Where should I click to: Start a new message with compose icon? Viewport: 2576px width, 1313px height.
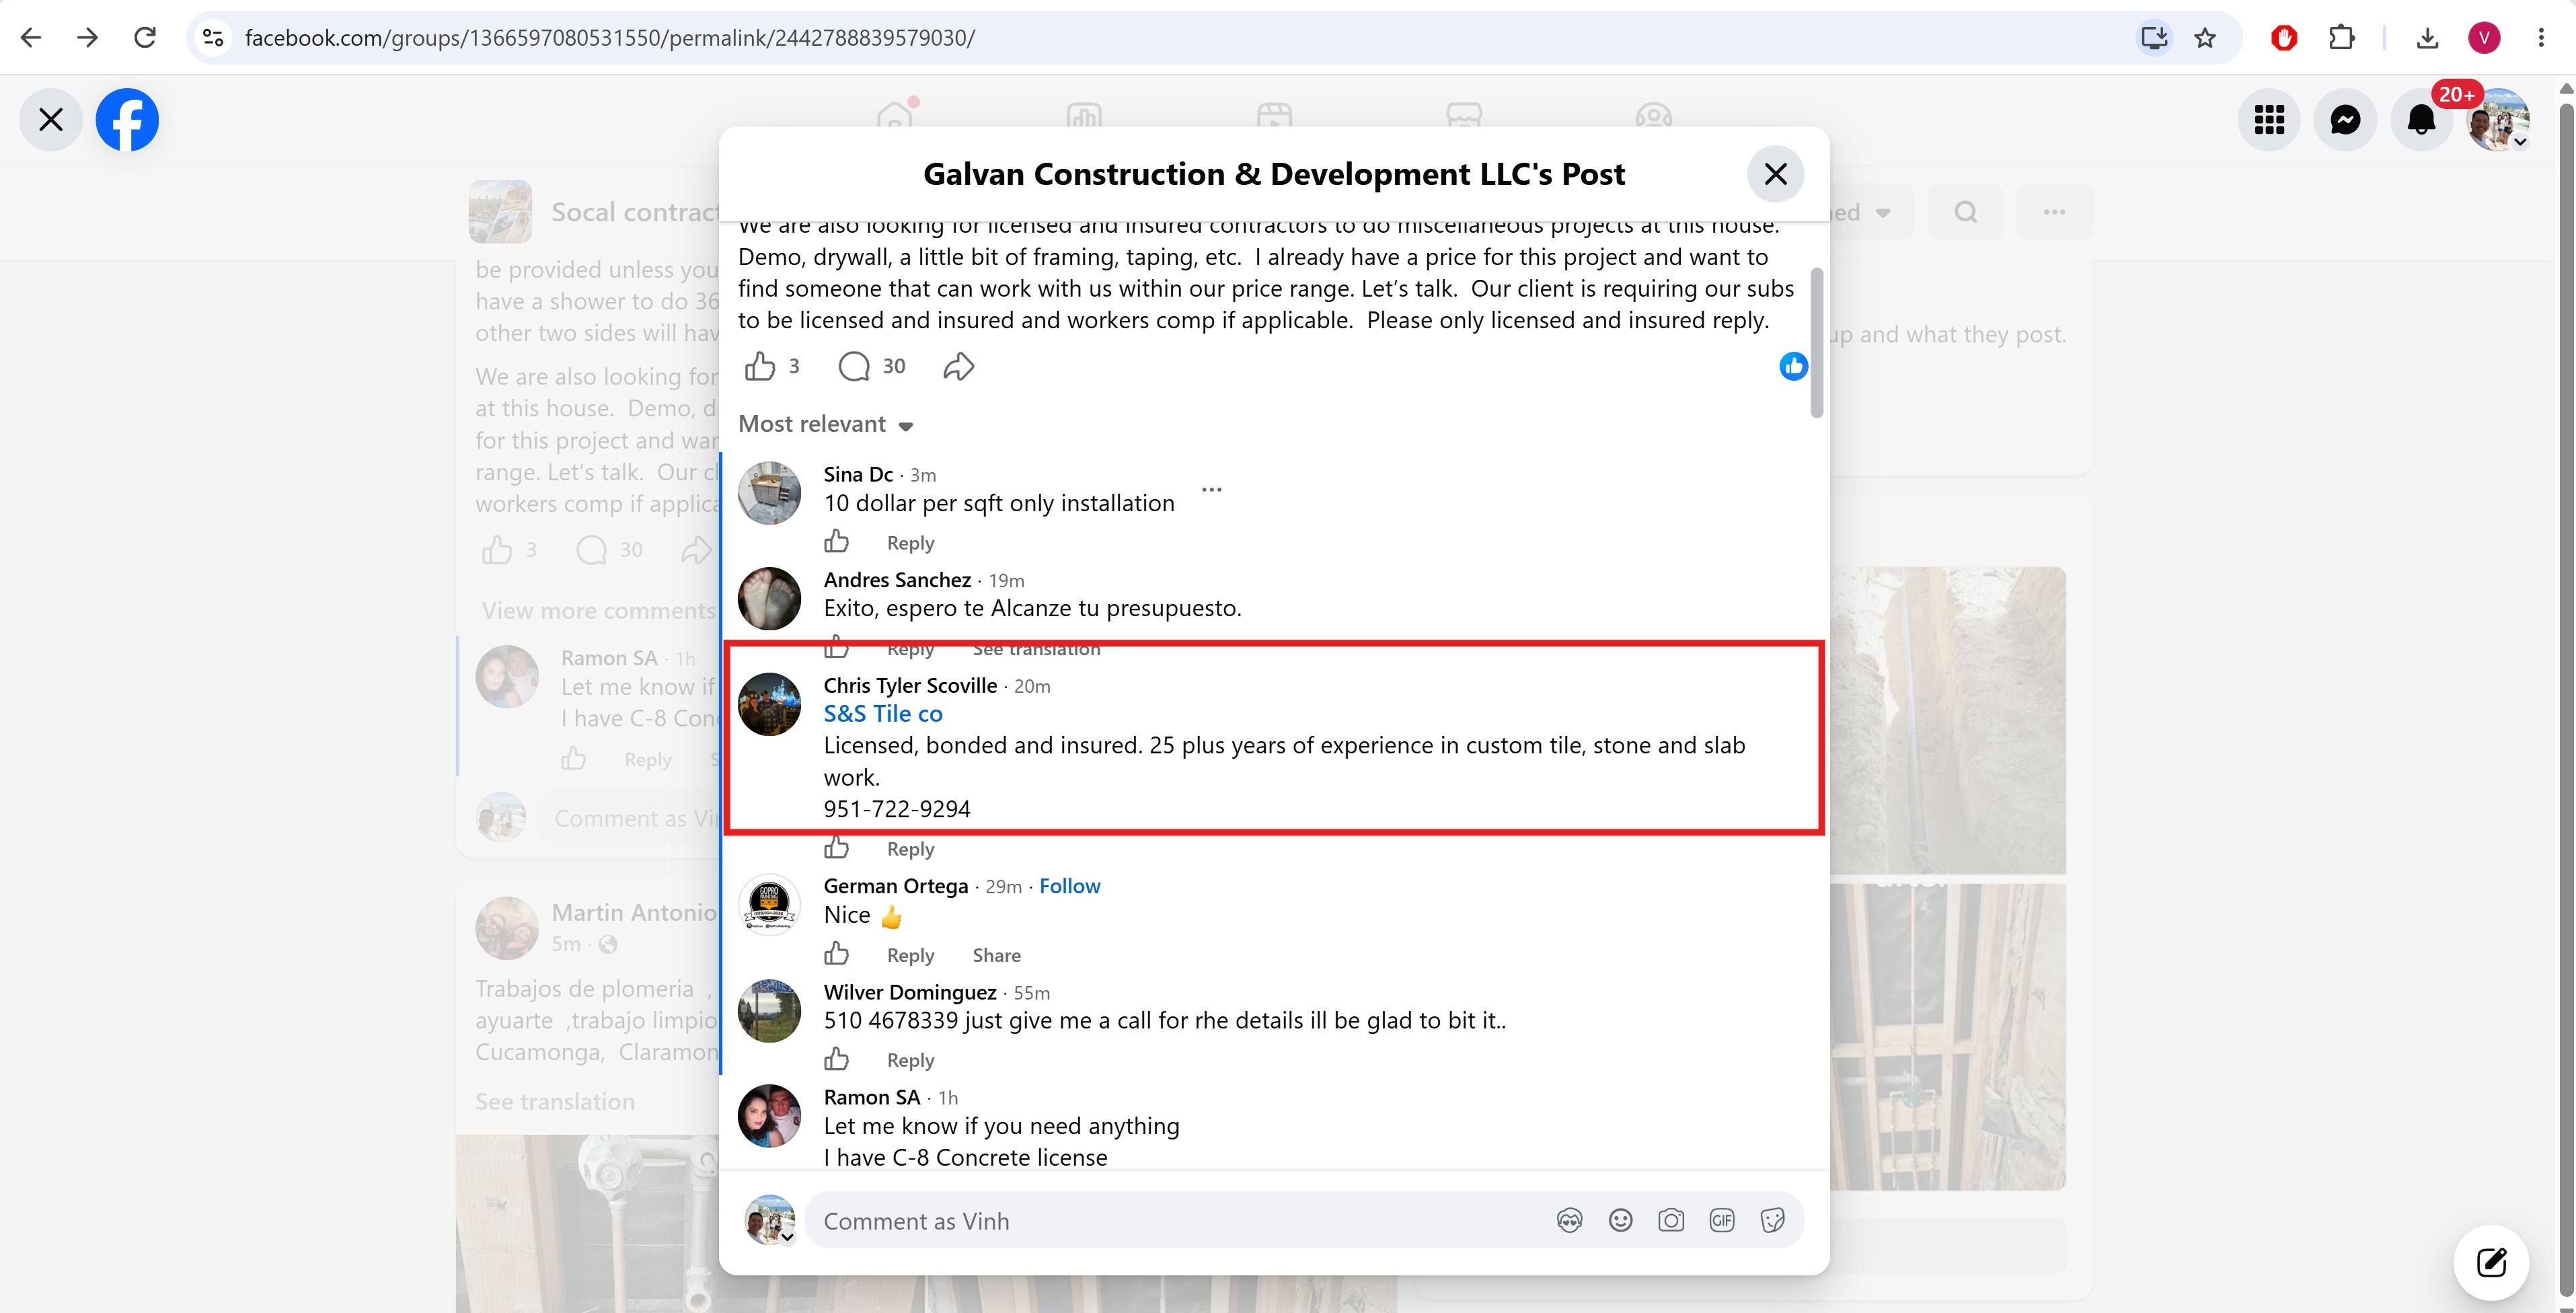pos(2491,1262)
